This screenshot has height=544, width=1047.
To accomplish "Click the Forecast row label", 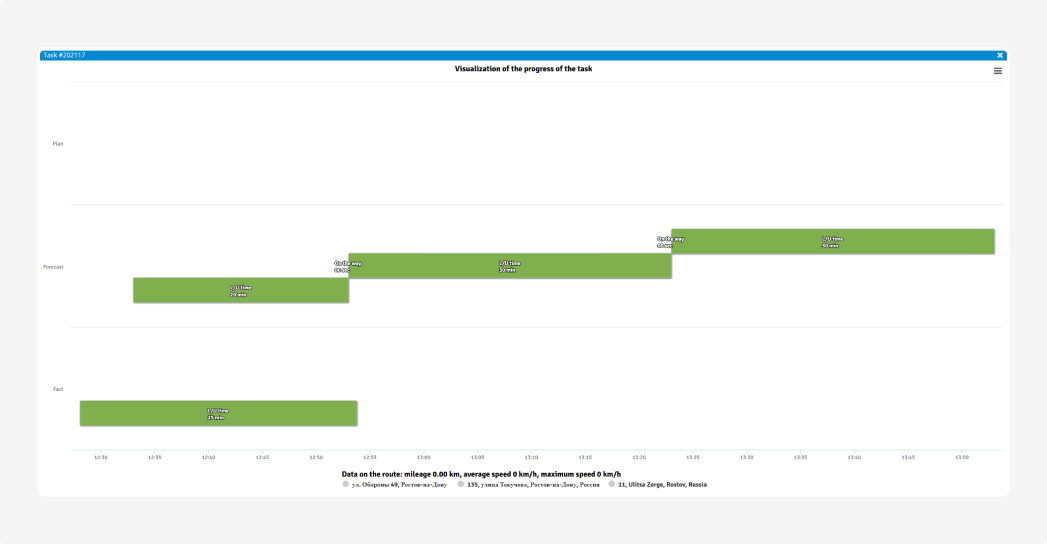I will pyautogui.click(x=54, y=267).
